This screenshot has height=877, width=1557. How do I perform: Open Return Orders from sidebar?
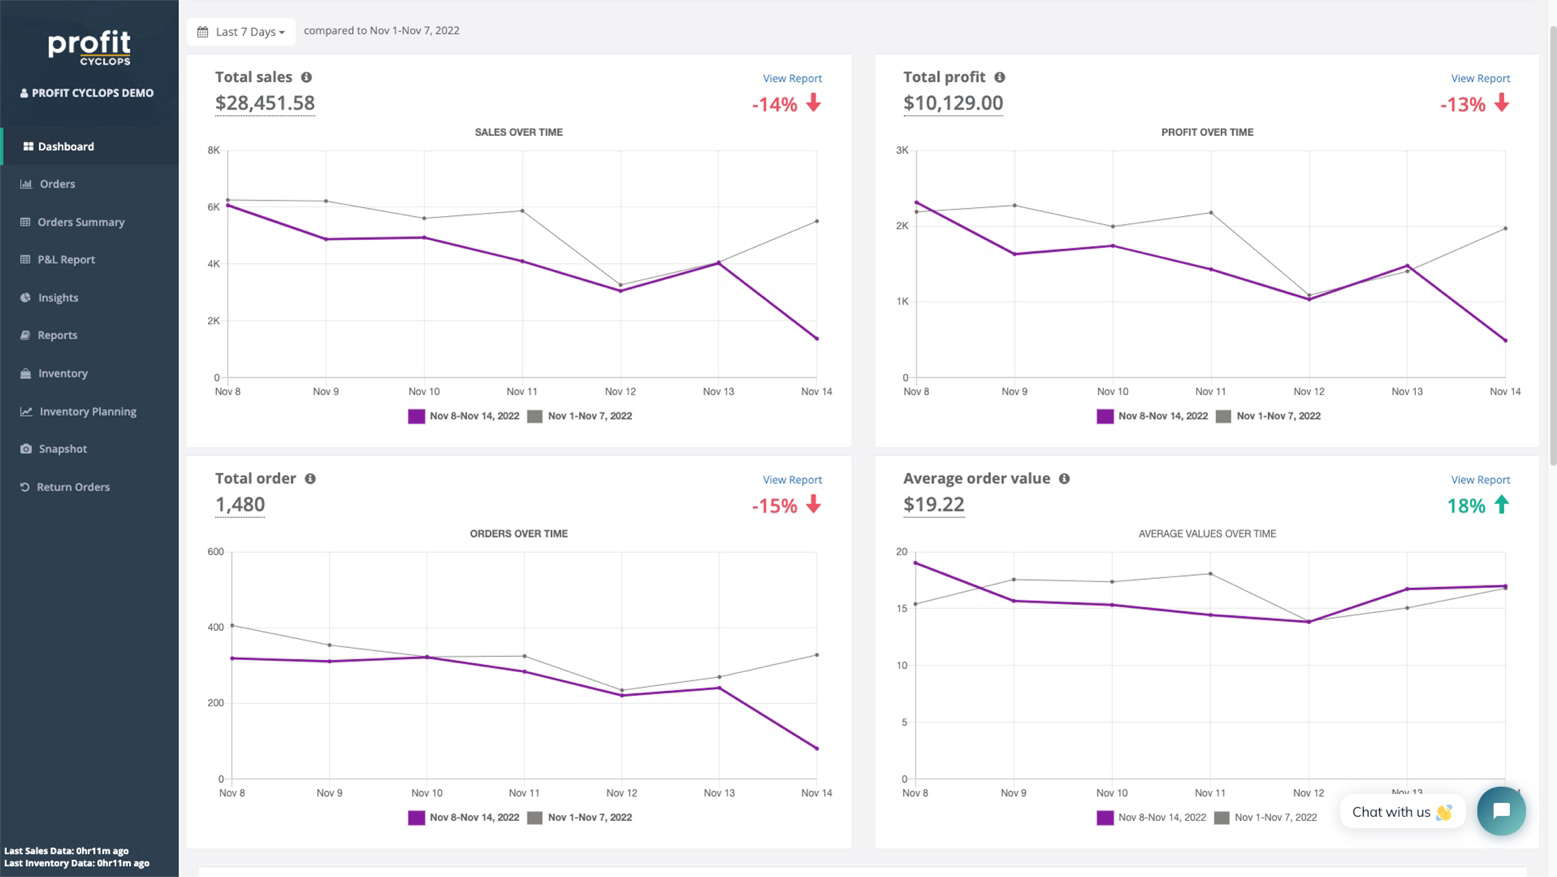click(x=71, y=487)
